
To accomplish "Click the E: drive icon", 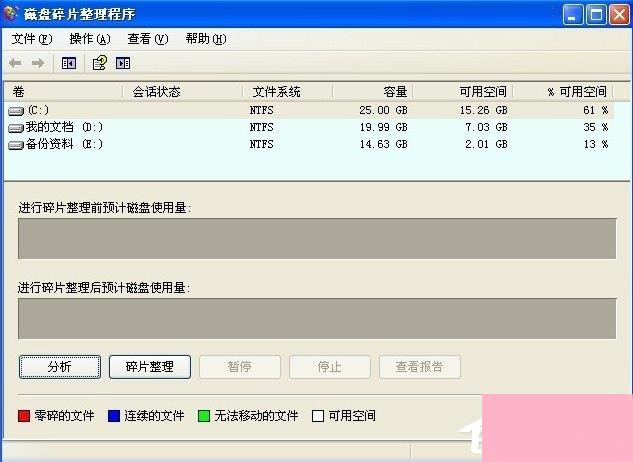I will pyautogui.click(x=16, y=145).
